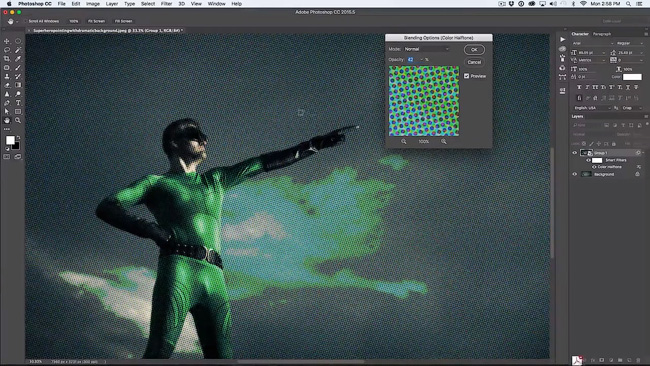This screenshot has width=650, height=366.
Task: Select the Elliptical Marquee tool
Action: coord(18,41)
